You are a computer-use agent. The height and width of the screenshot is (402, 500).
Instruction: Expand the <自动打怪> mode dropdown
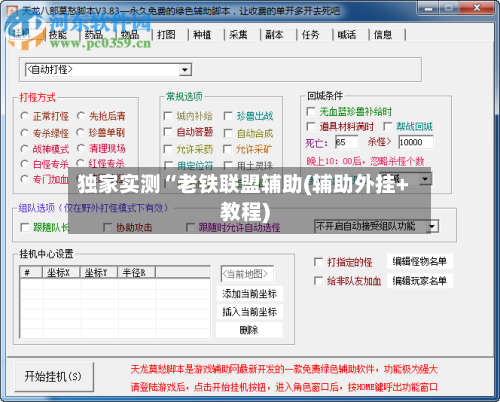pyautogui.click(x=185, y=70)
